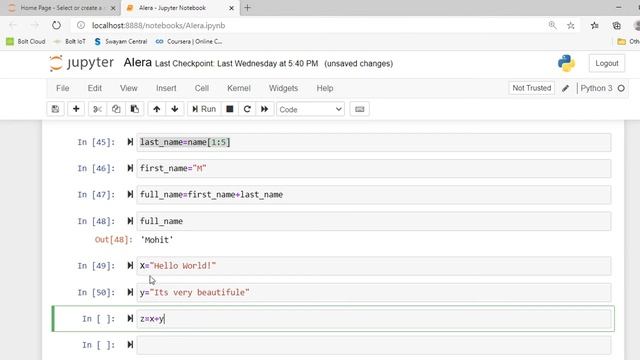This screenshot has width=640, height=360.
Task: Open the Insert menu
Action: 166,88
